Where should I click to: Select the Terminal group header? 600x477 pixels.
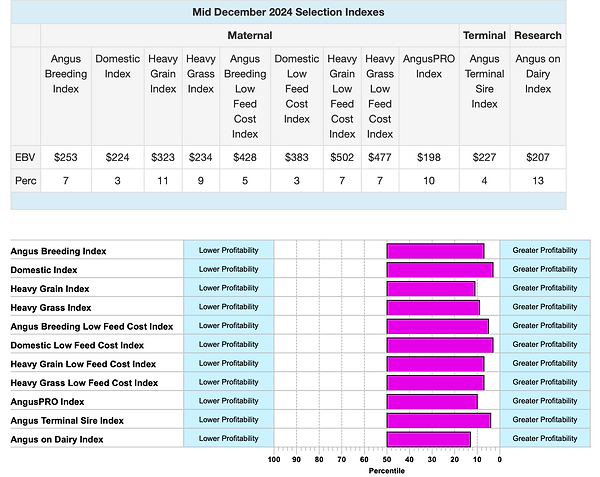[x=484, y=36]
